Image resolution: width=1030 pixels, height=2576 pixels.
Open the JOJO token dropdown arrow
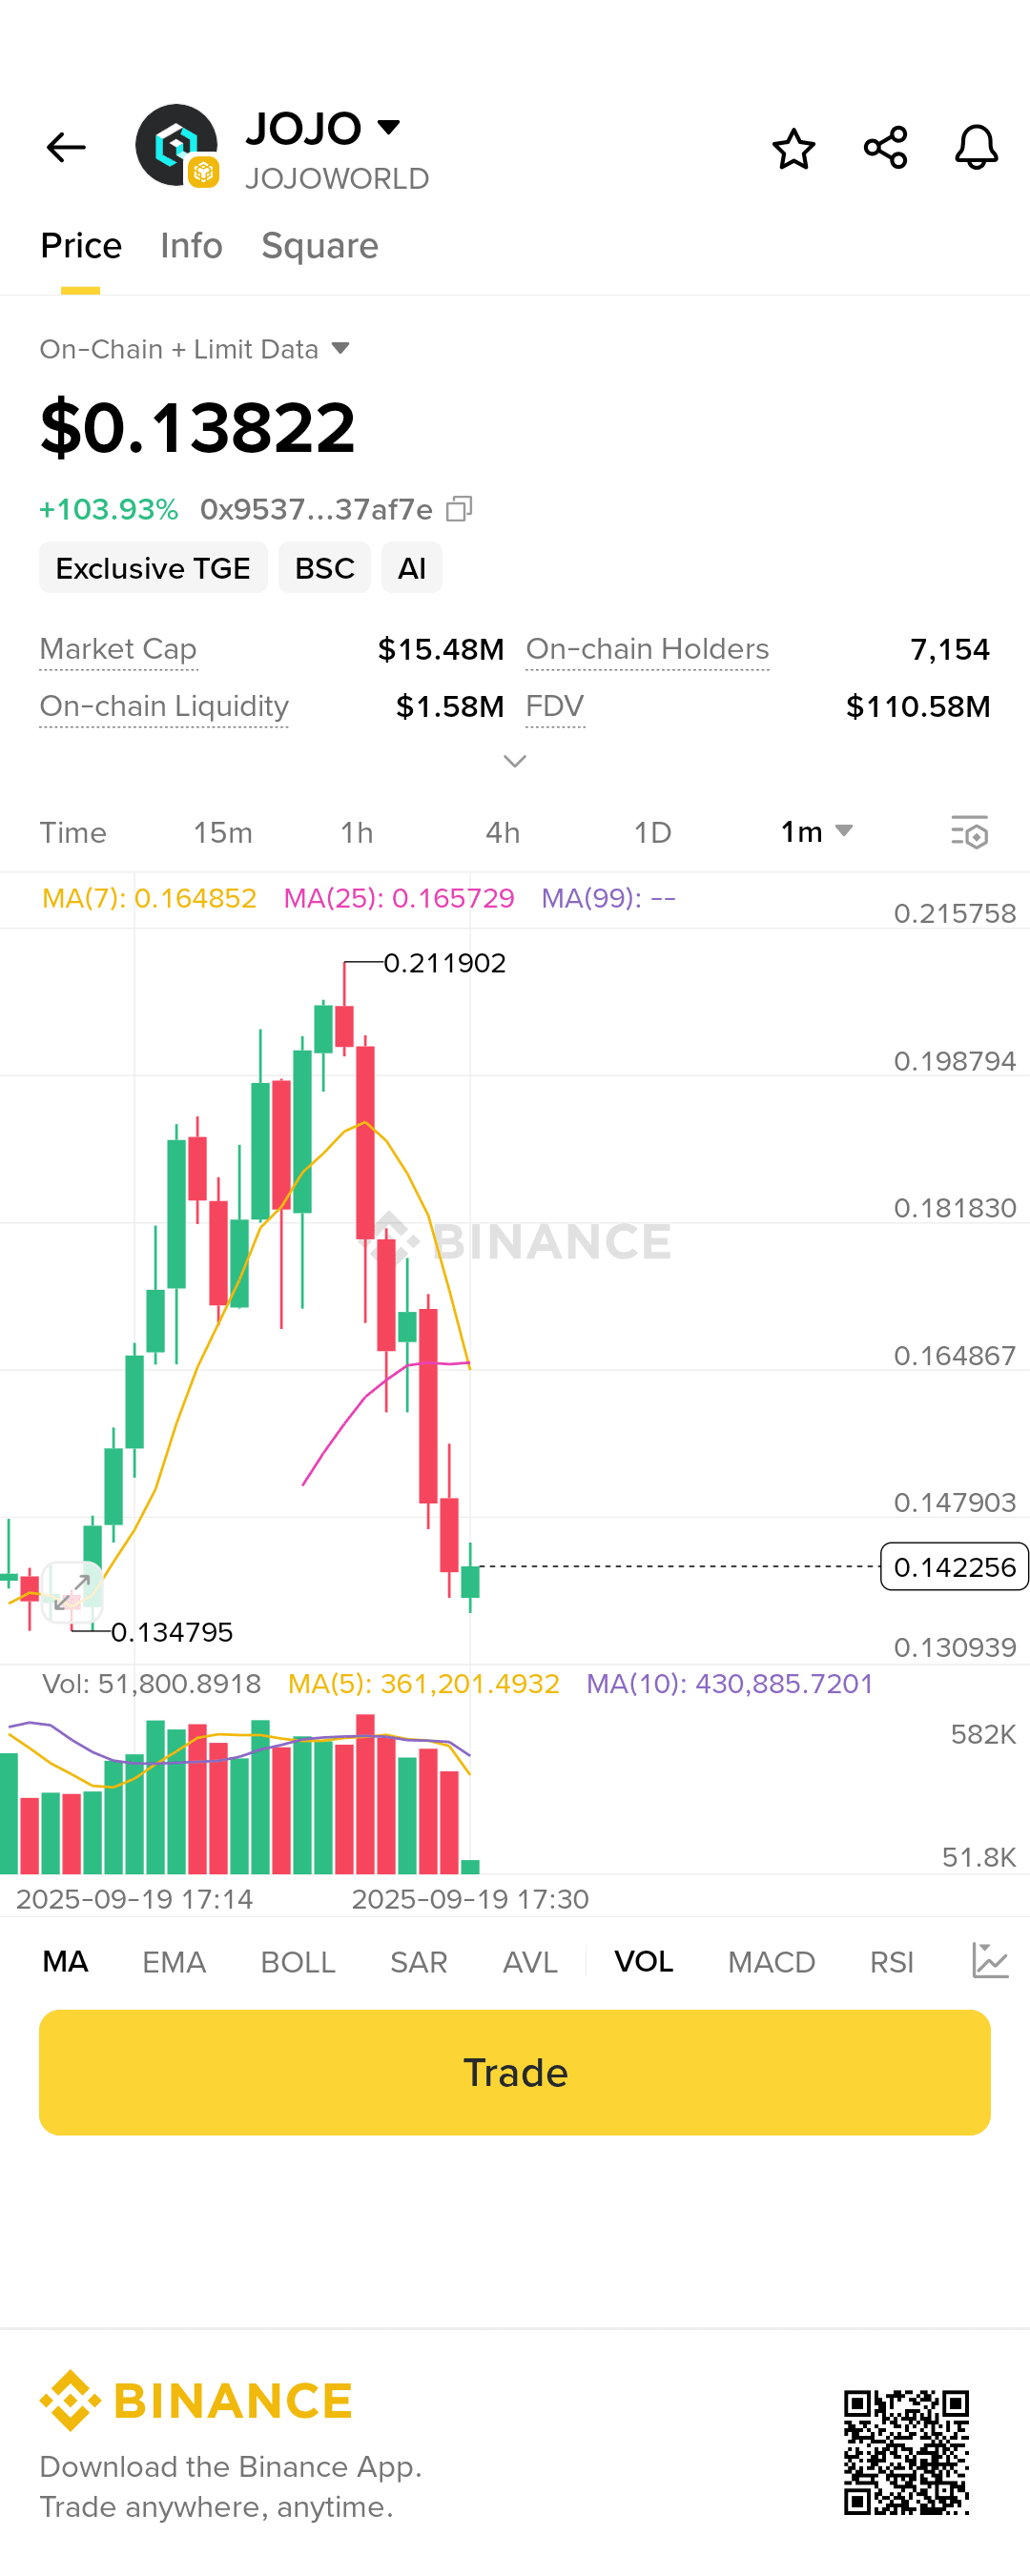point(388,127)
